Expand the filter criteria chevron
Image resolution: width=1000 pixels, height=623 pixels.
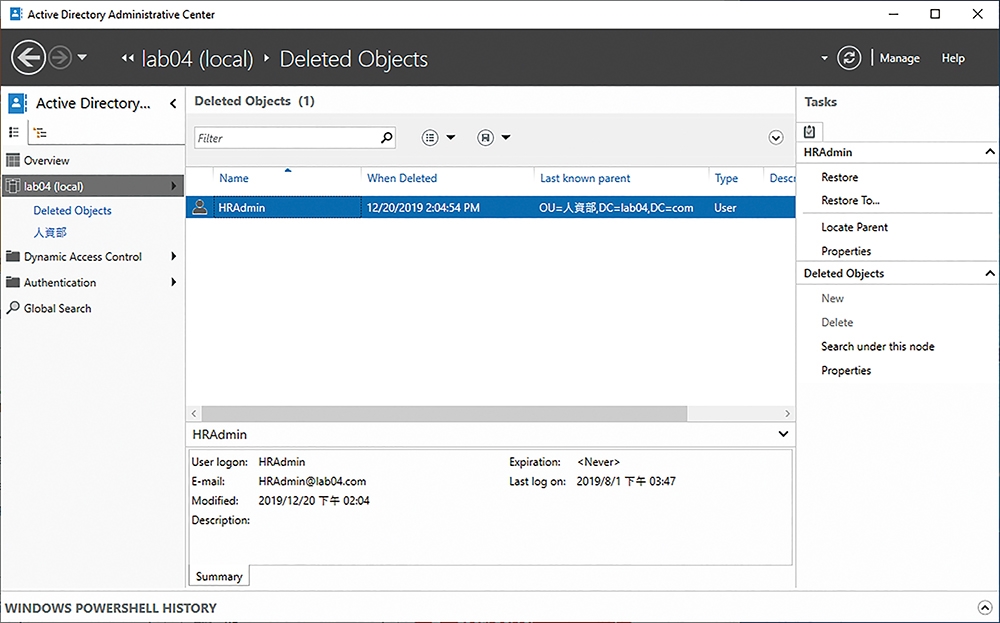776,138
